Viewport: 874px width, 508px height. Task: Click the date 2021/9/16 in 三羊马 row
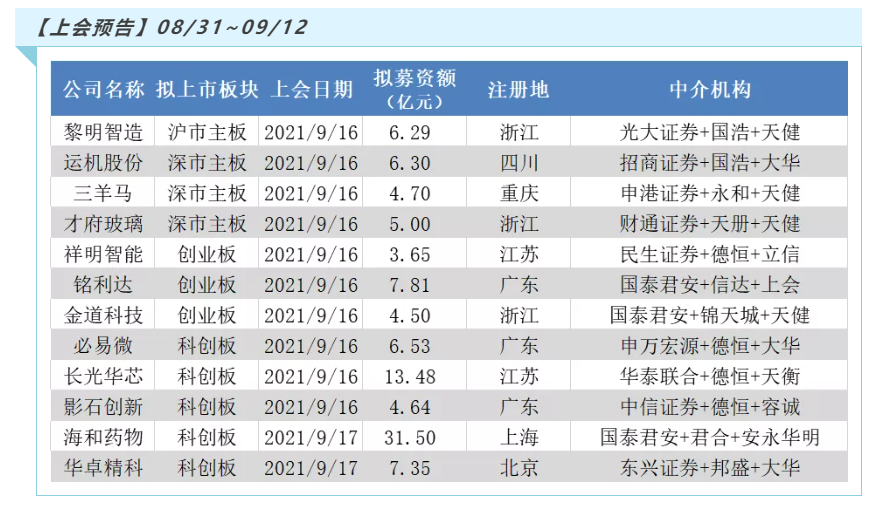tap(311, 194)
